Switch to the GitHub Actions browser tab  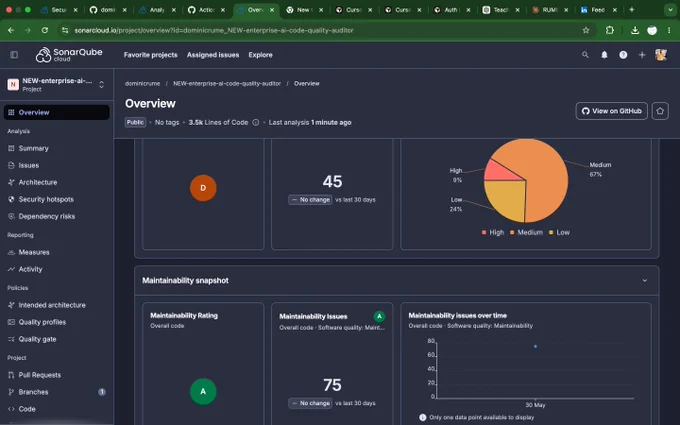(x=207, y=10)
